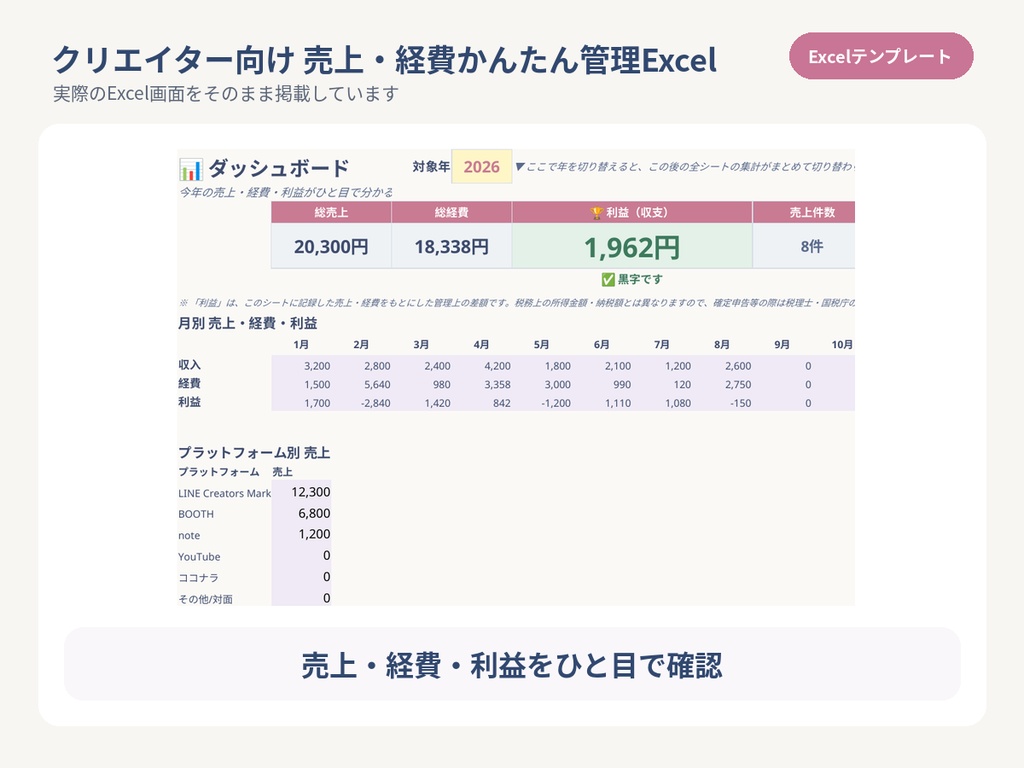Click the 7月 column header
This screenshot has height=768, width=1024.
tap(662, 344)
